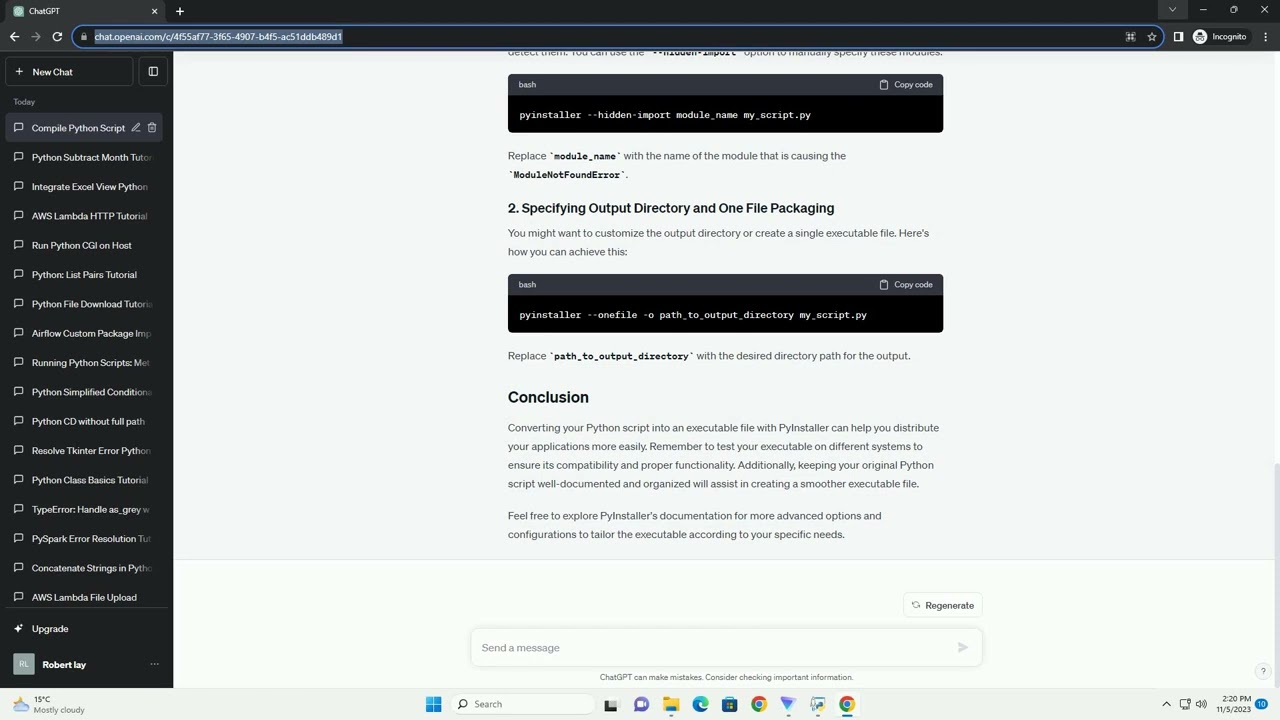Open the purple triangle app on taskbar
Screen dimensions: 1280x720
click(788, 704)
